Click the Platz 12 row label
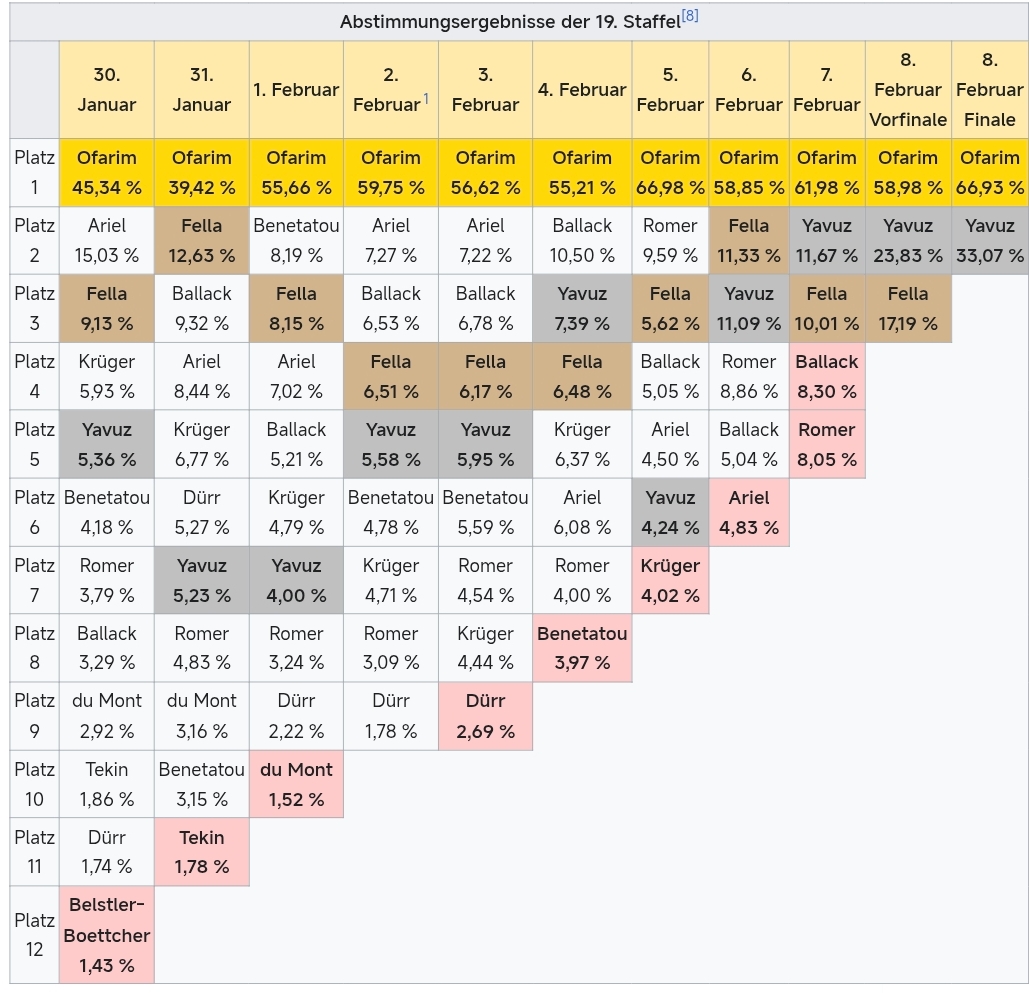This screenshot has width=1029, height=993. coord(35,935)
